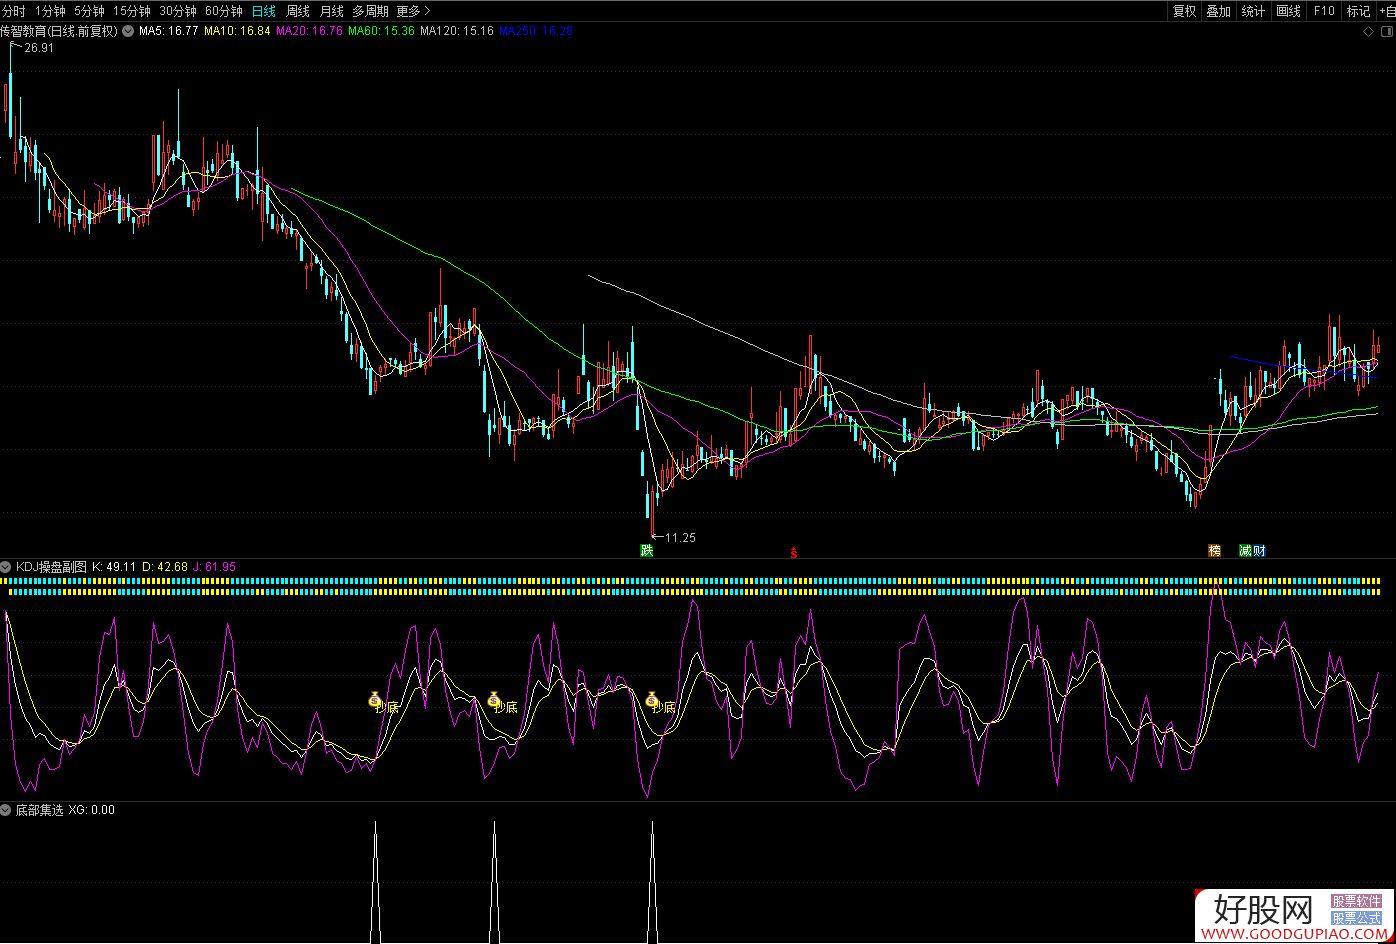Image resolution: width=1396 pixels, height=944 pixels.
Task: Click the third white XG signal spike
Action: point(653,883)
